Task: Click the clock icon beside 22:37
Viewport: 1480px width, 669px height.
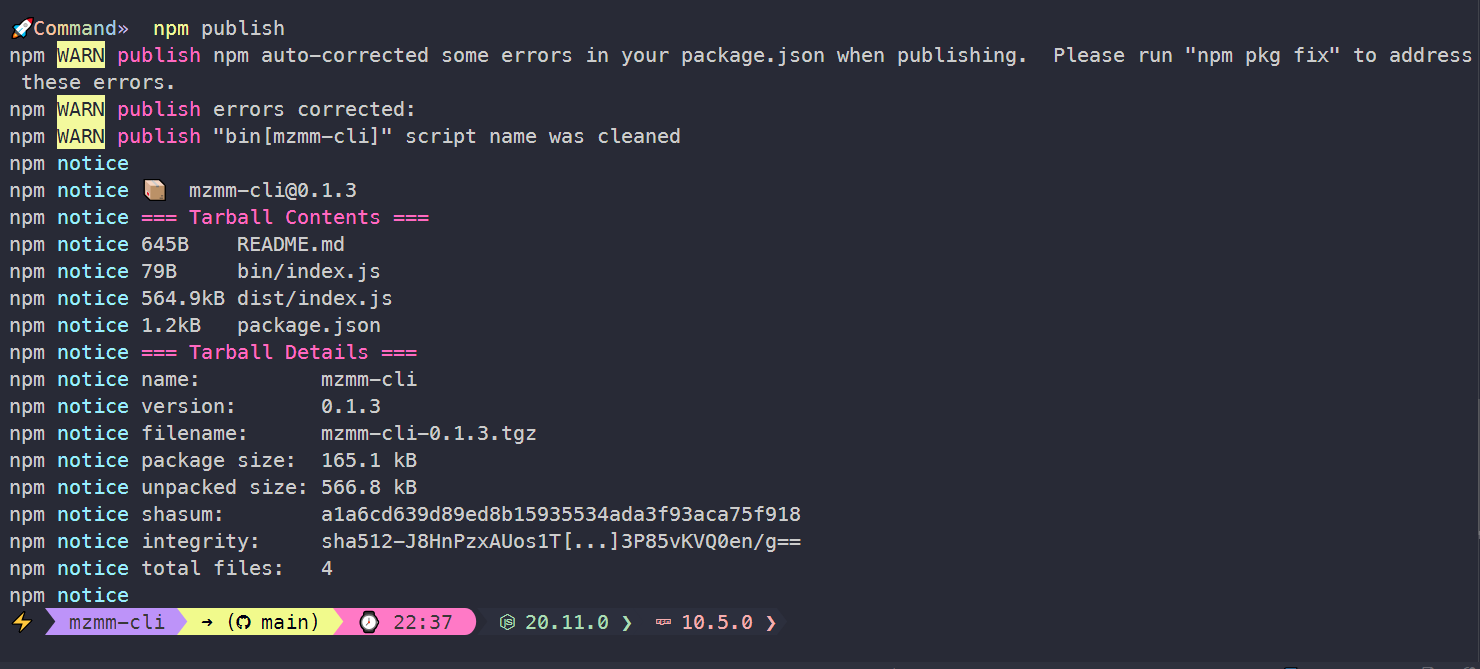Action: click(369, 622)
